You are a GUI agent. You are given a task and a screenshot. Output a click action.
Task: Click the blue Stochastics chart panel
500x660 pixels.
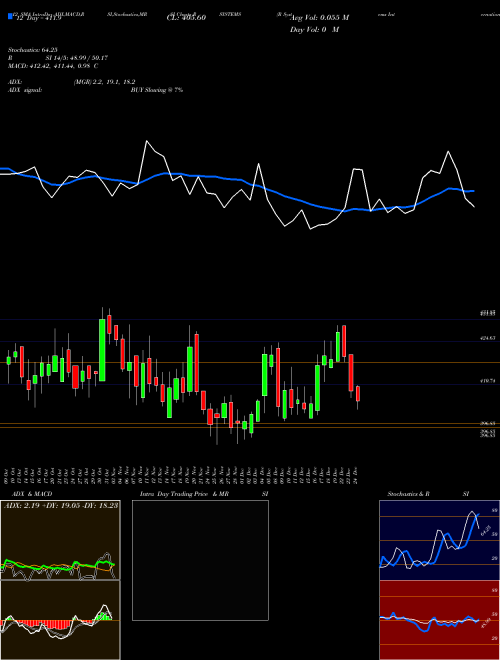coord(439,540)
